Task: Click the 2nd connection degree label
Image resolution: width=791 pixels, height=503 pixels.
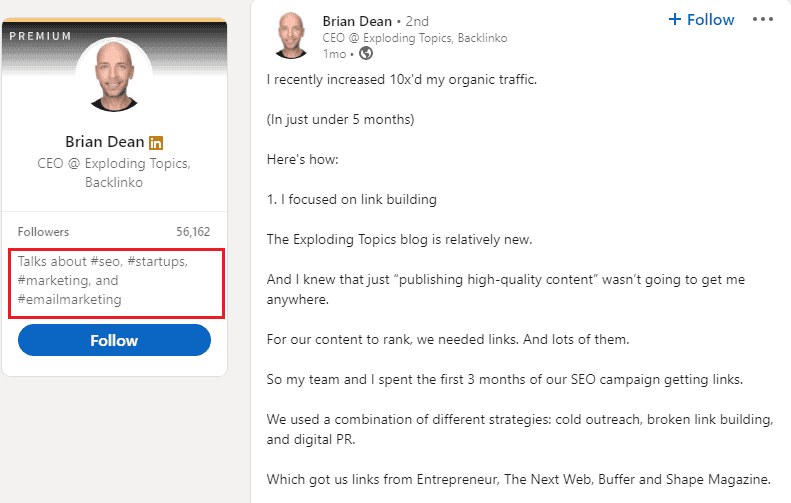Action: click(x=417, y=21)
